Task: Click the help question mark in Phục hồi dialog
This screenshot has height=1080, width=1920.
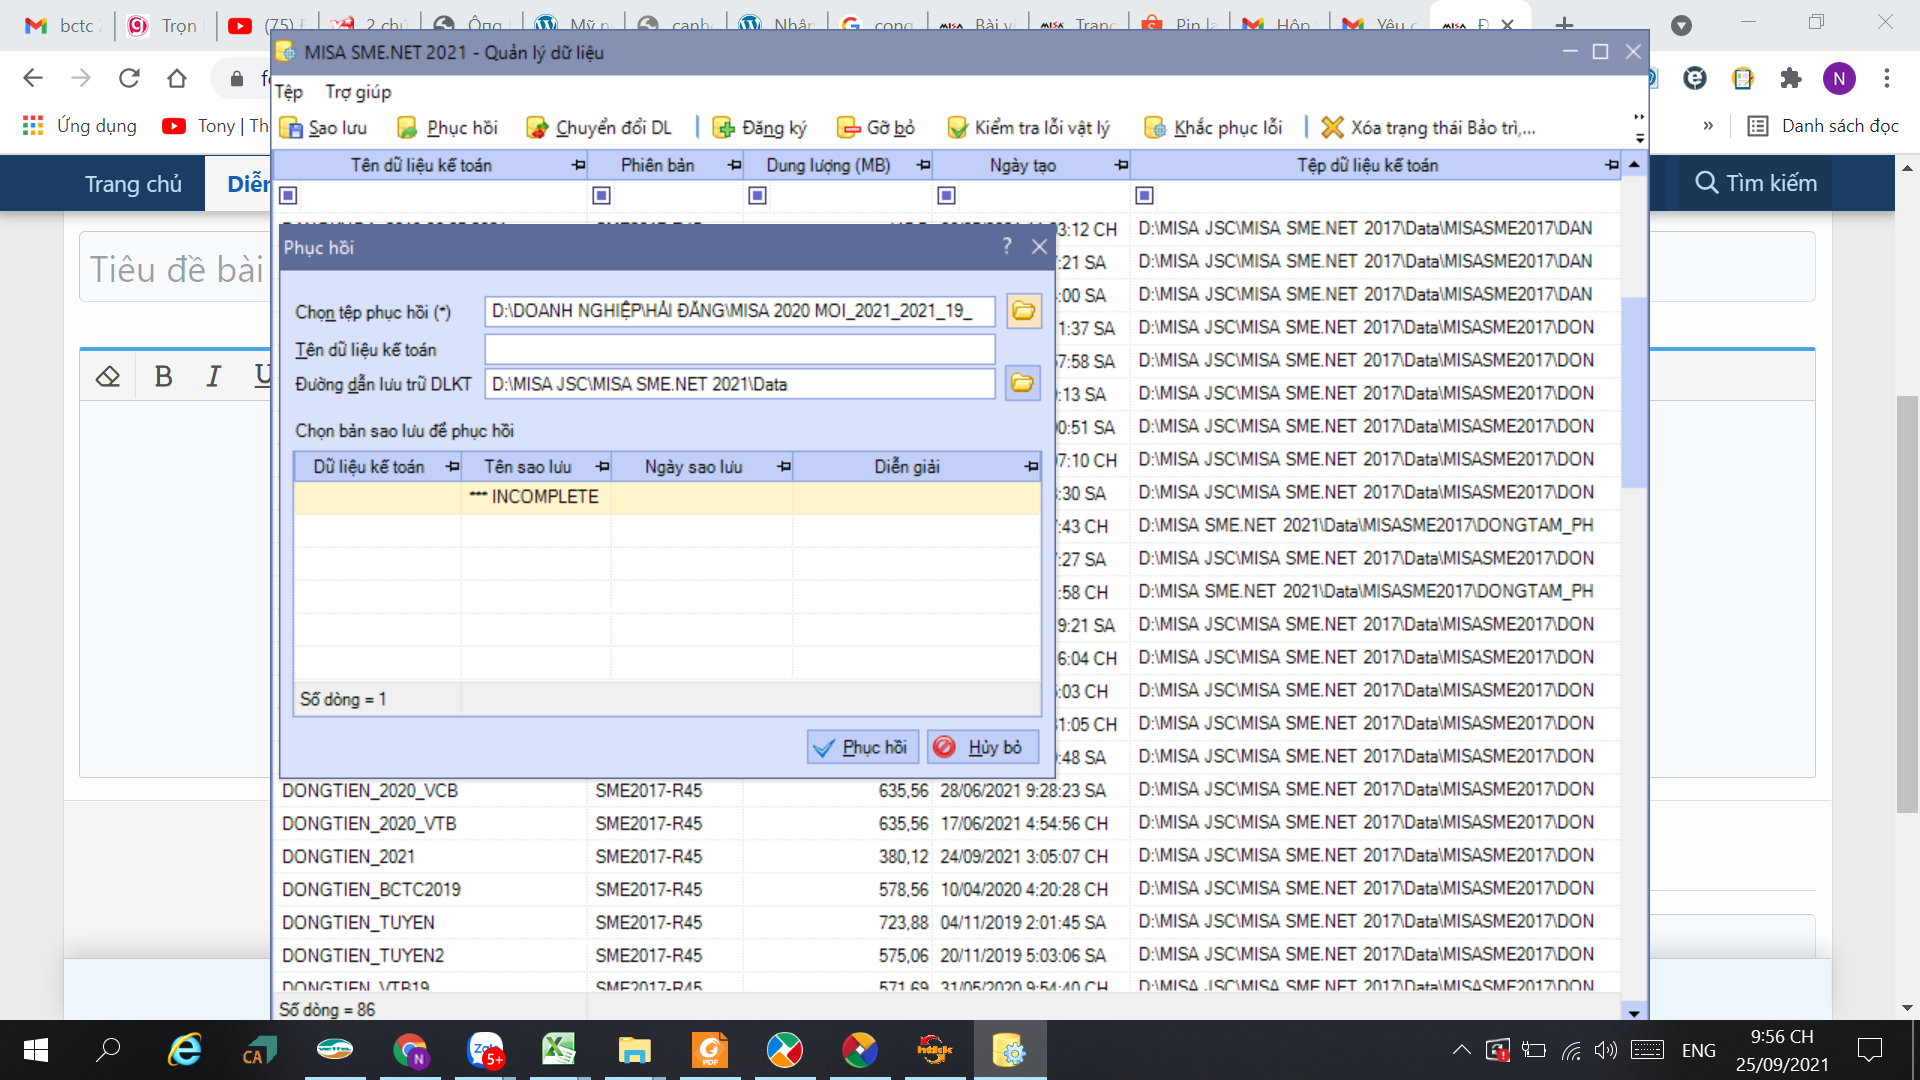Action: point(1007,246)
